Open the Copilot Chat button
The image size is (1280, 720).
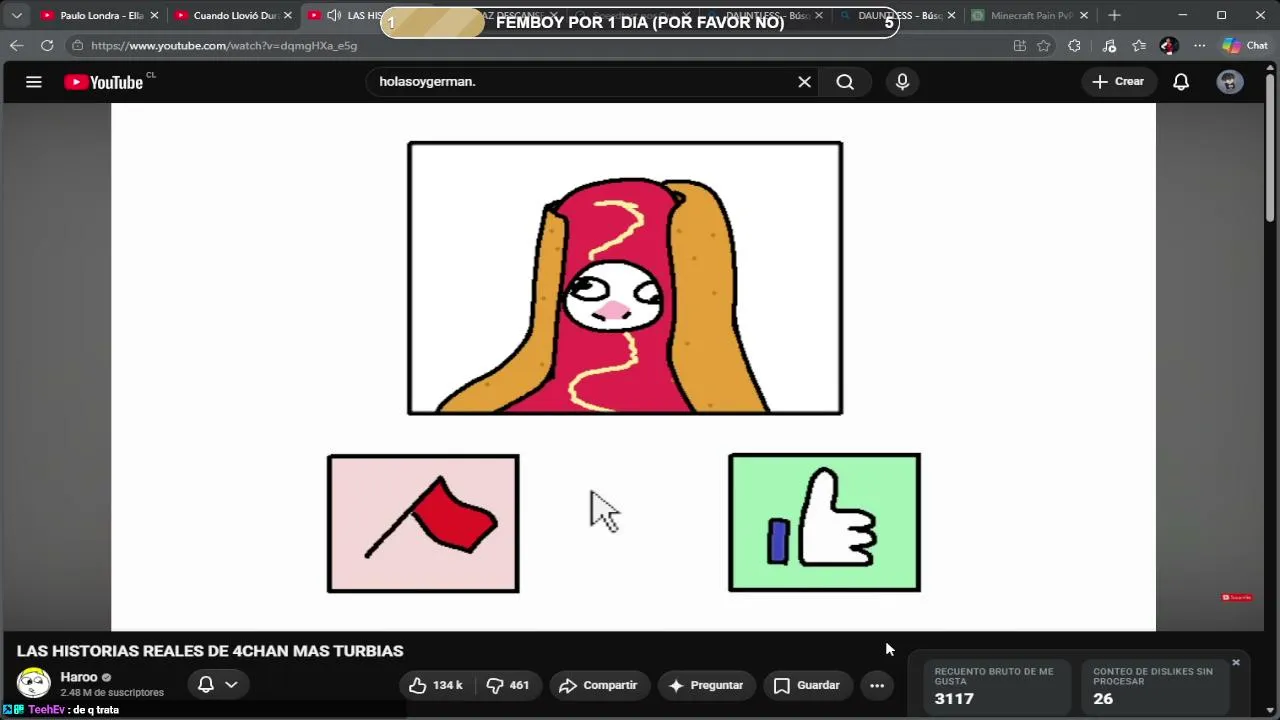pos(1245,46)
